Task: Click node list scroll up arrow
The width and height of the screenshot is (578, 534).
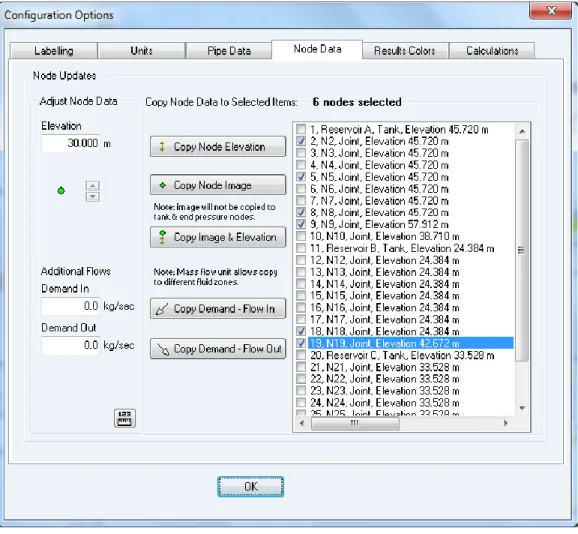Action: tap(522, 131)
